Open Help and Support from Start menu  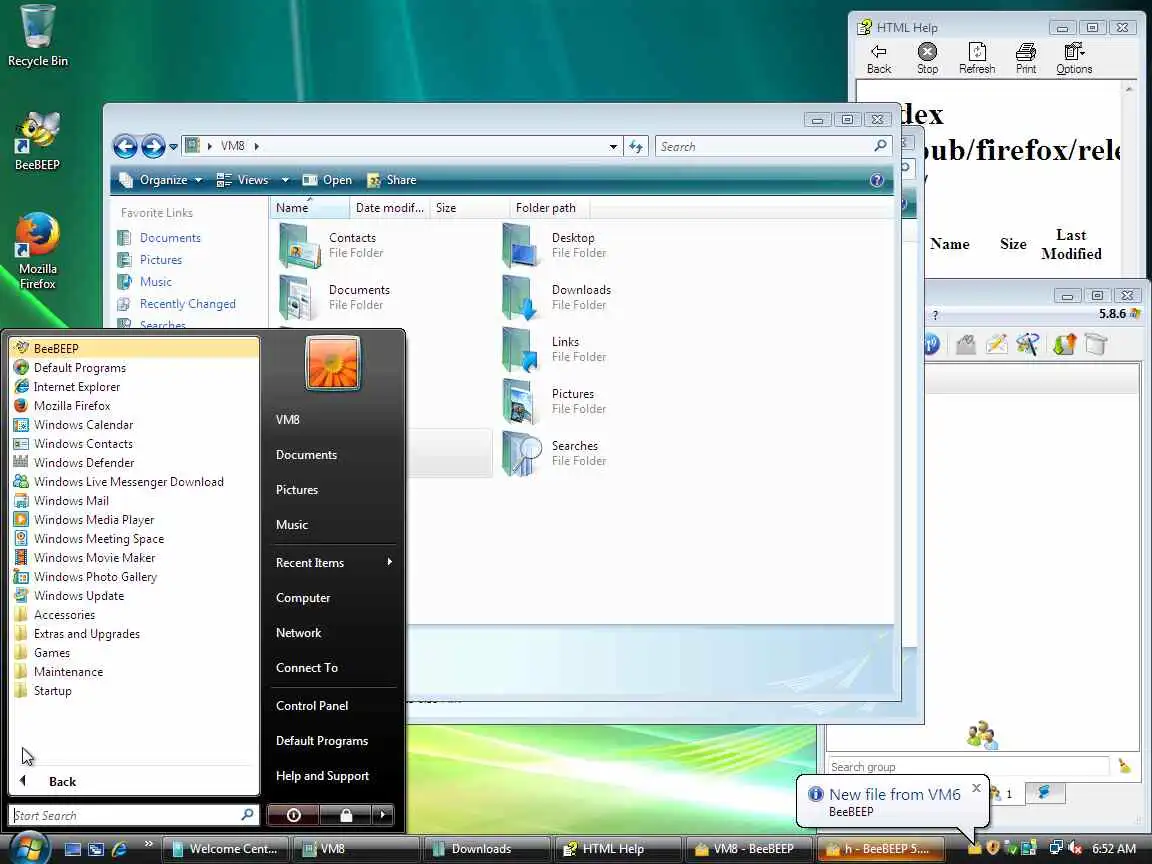pos(323,776)
